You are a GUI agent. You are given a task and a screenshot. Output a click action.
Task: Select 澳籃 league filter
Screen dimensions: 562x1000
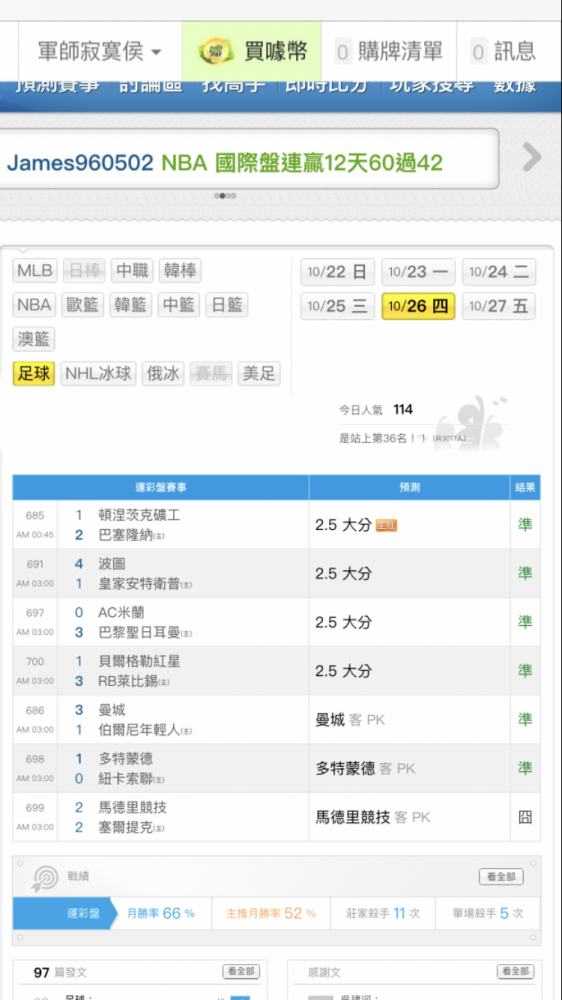(x=34, y=339)
